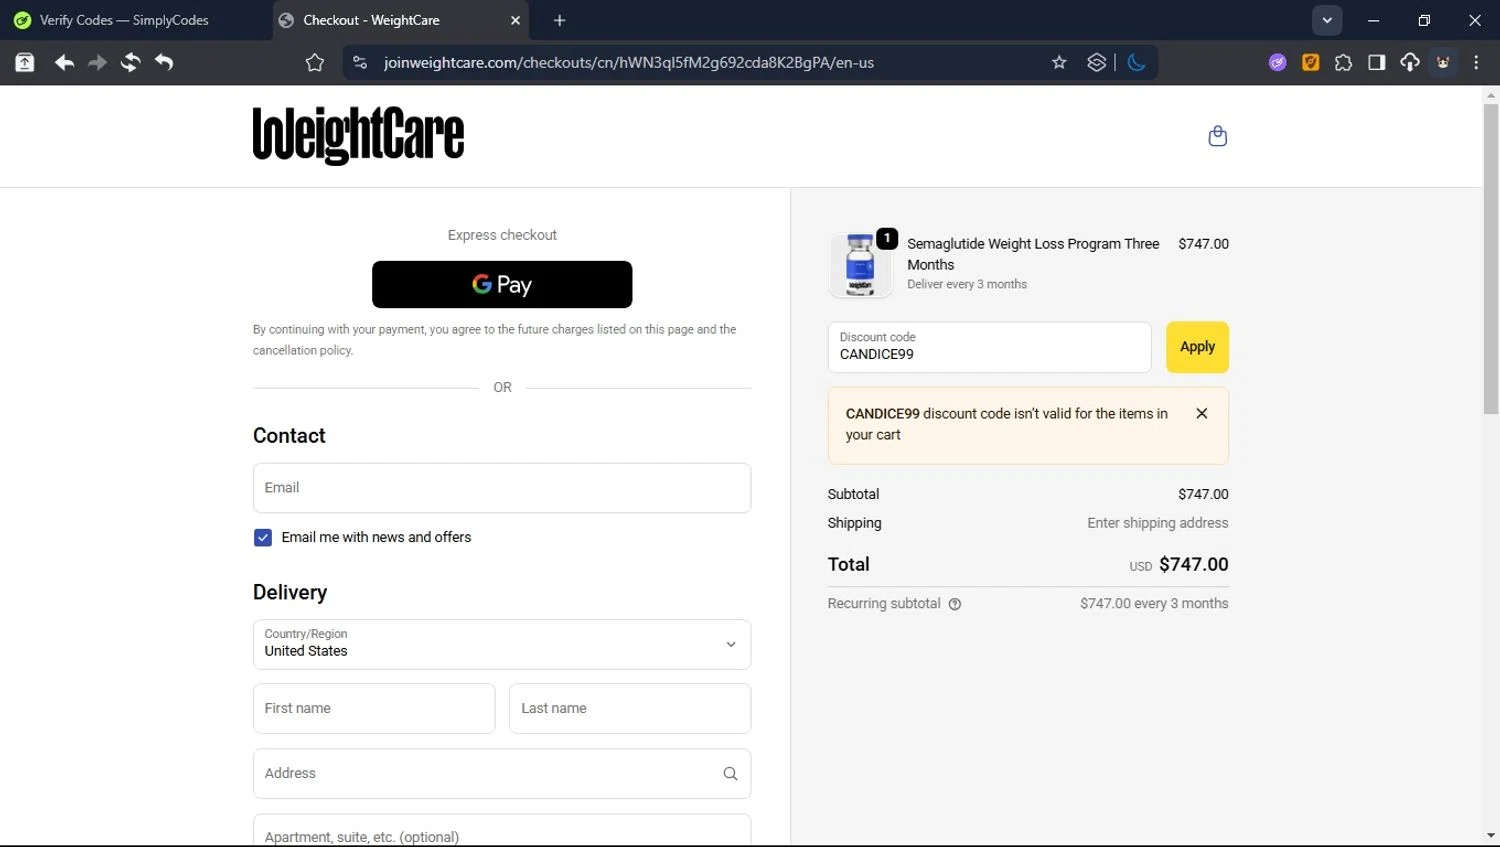
Task: Click the address search magnifier icon
Action: coord(730,773)
